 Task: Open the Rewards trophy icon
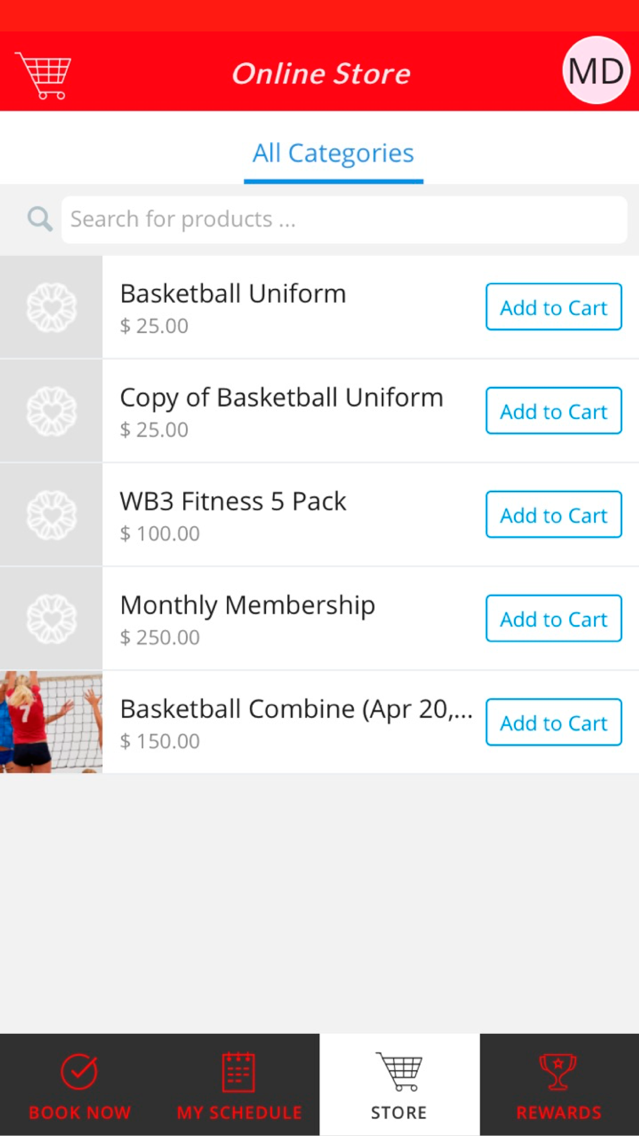click(x=558, y=1072)
